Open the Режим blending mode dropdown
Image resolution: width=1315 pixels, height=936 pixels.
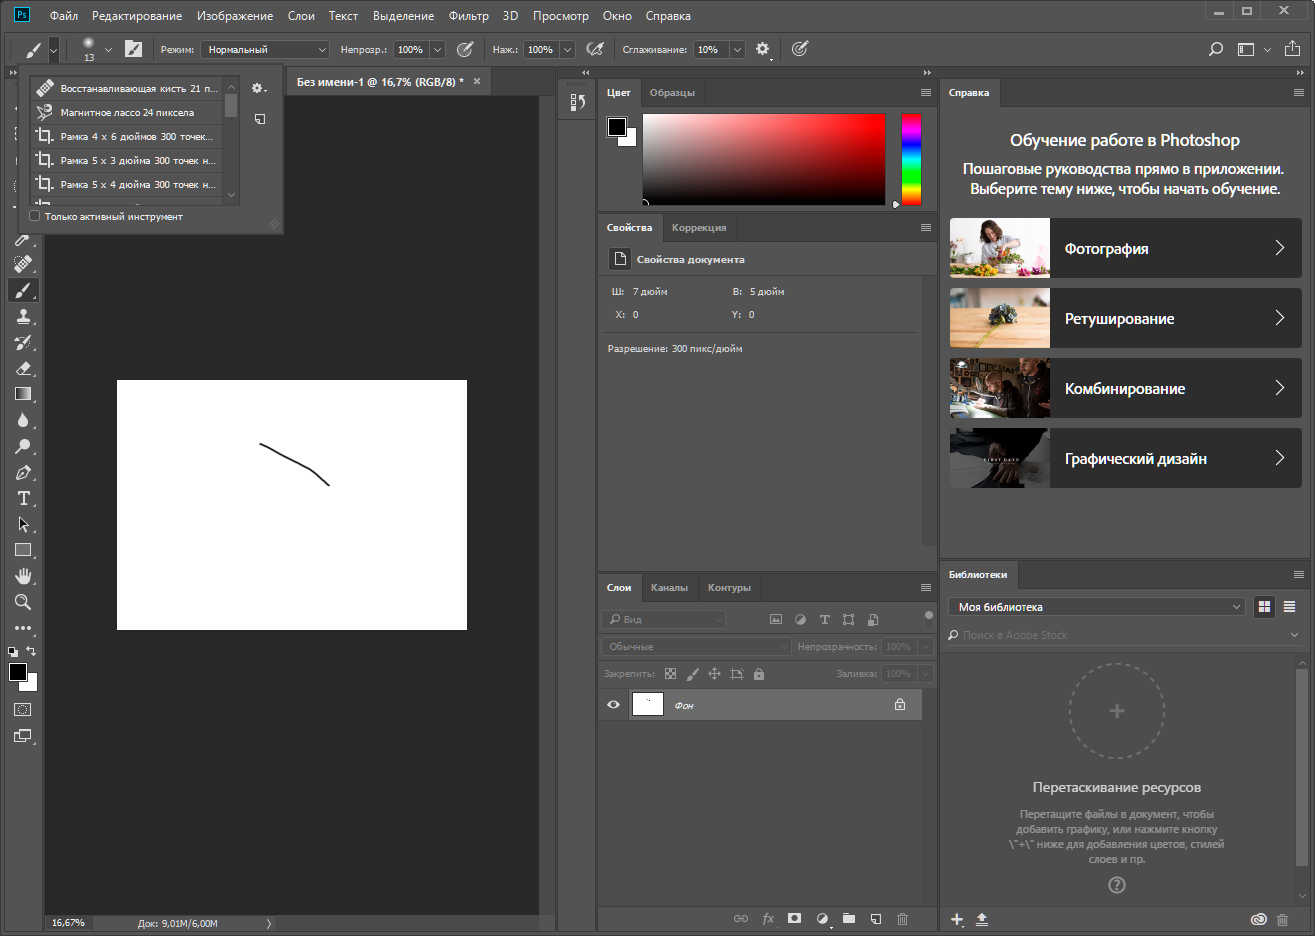point(265,49)
